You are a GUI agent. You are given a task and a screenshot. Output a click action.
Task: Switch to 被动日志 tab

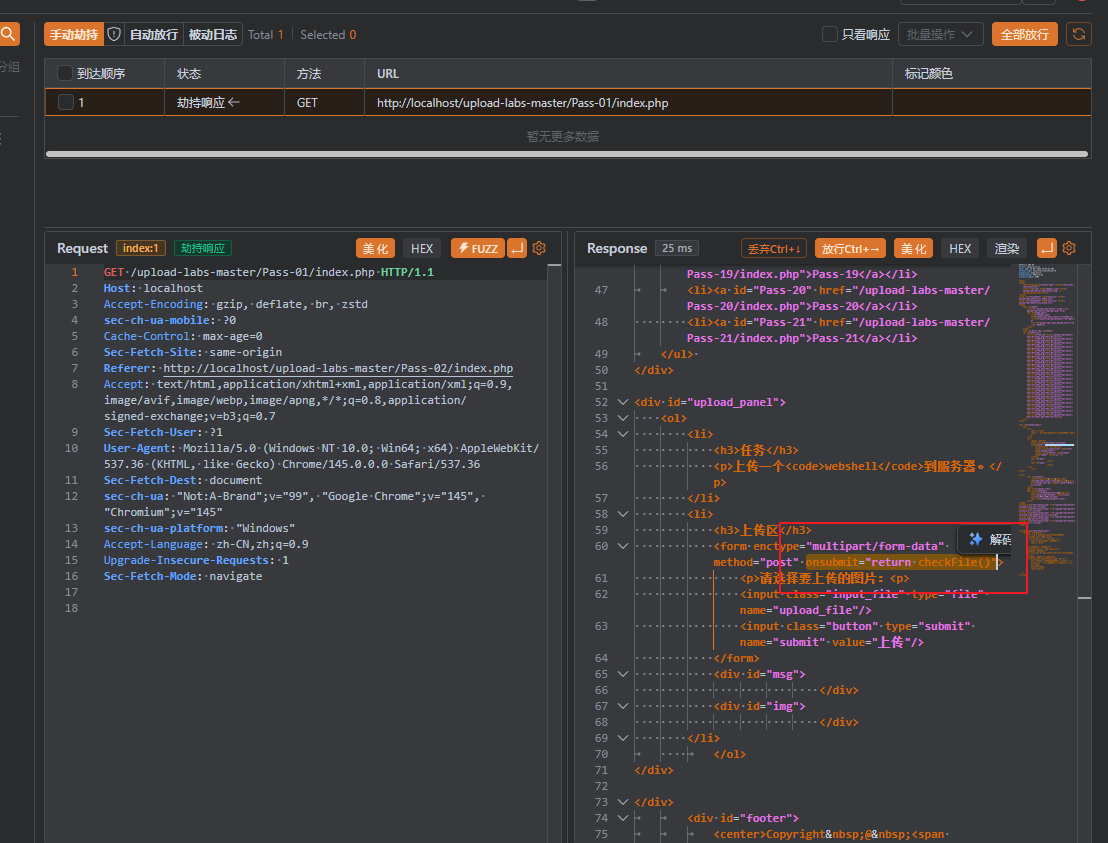pos(212,34)
